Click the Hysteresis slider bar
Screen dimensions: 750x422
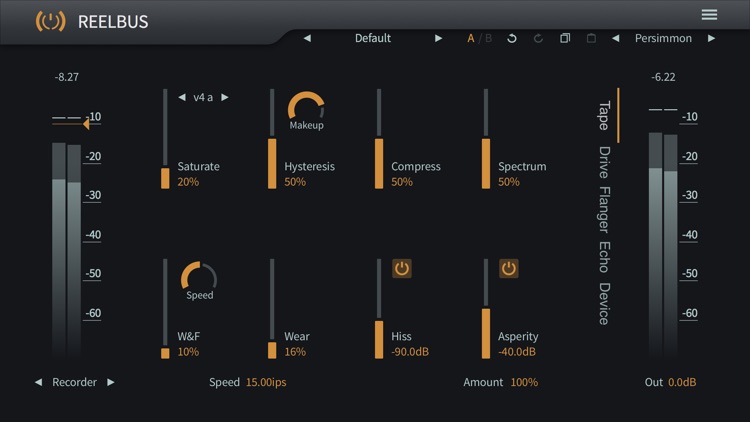[272, 139]
